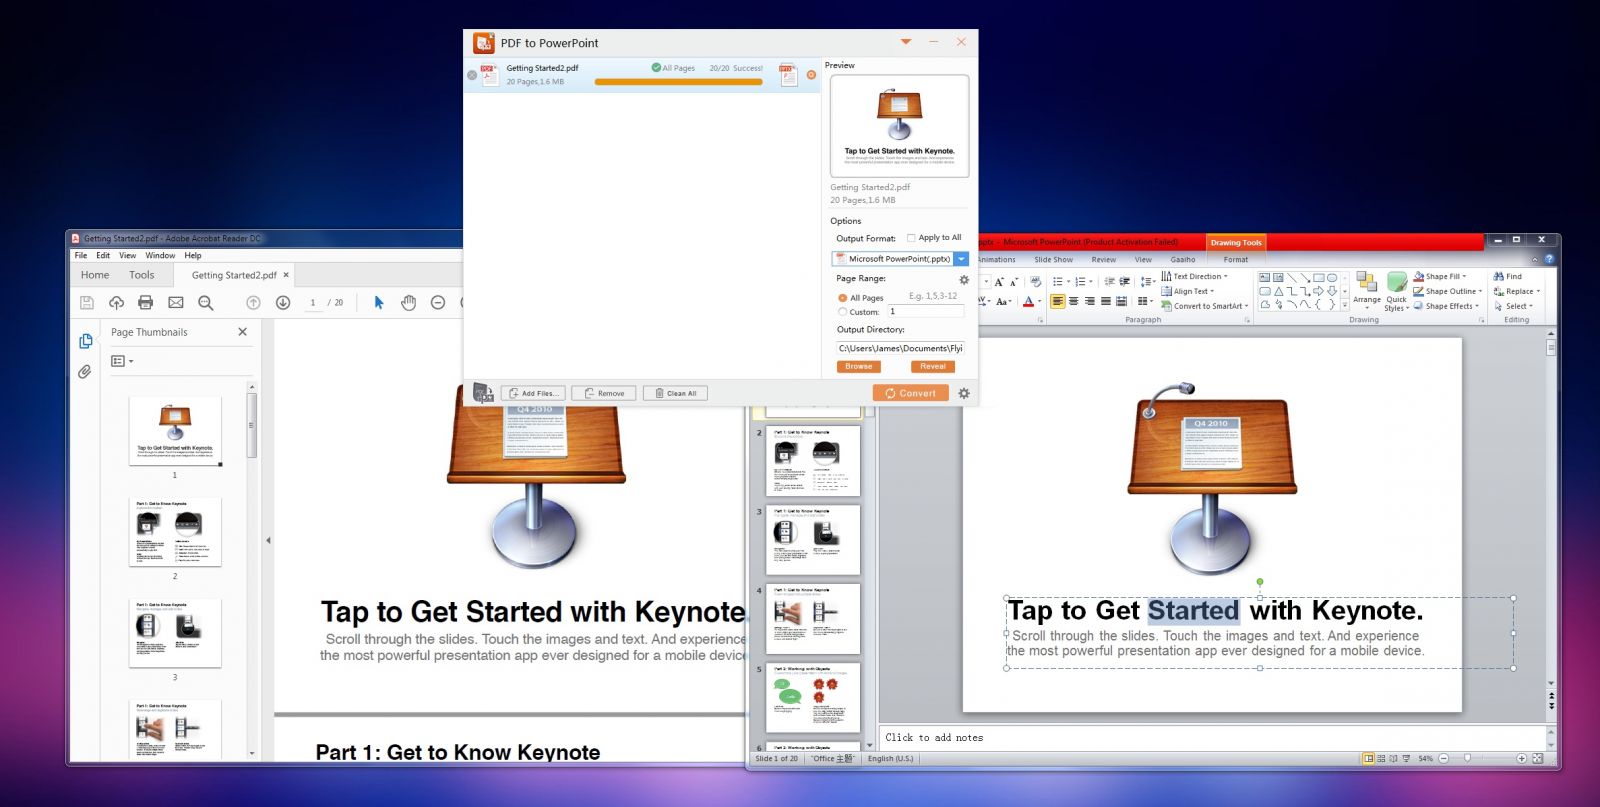Click the Output Directory path field
The image size is (1600, 807).
pos(900,348)
